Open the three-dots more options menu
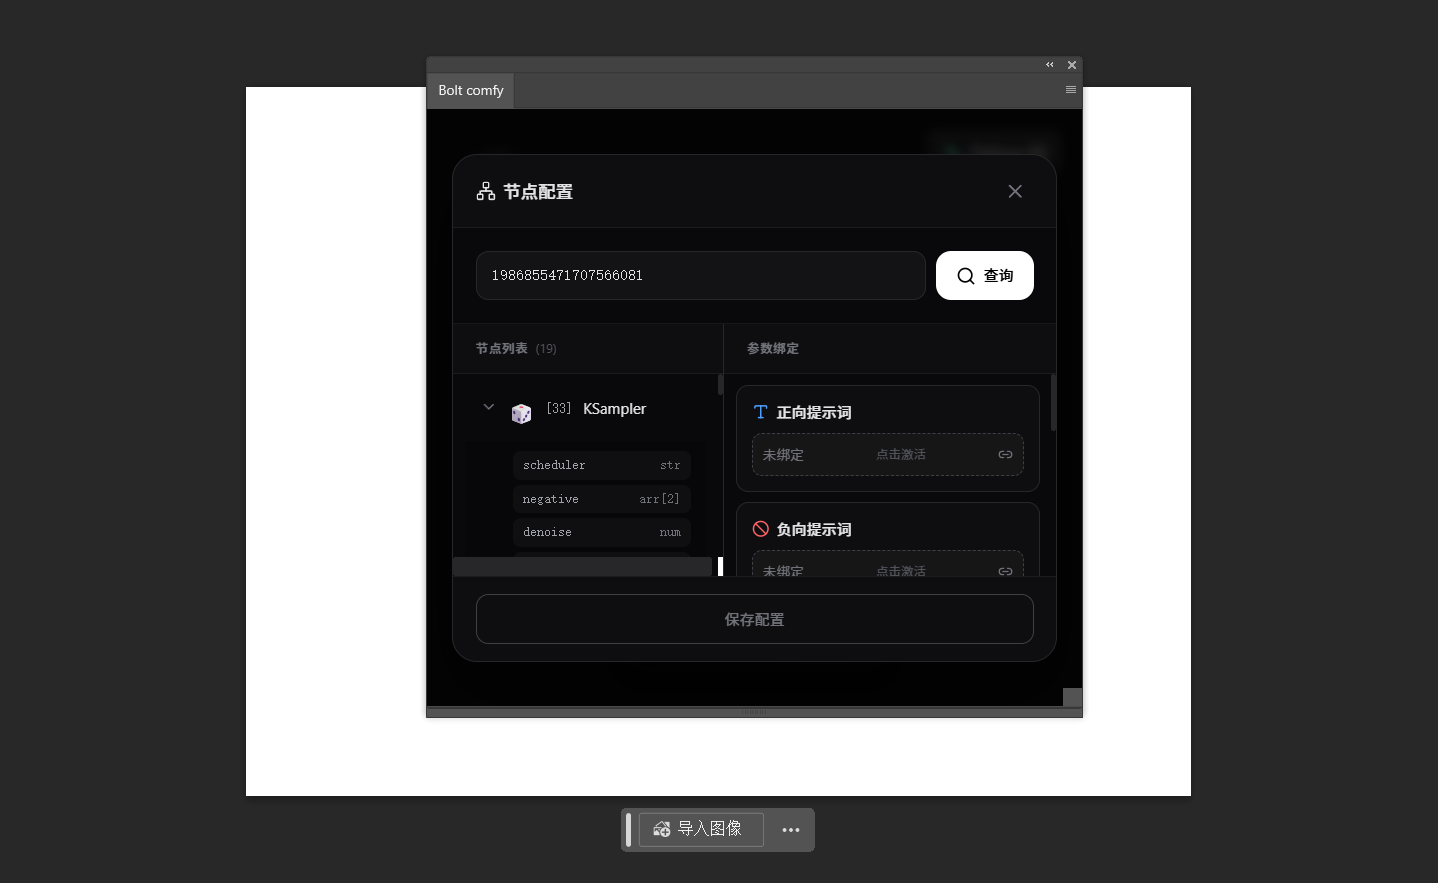Screen dimensions: 1438x883 click(x=791, y=830)
